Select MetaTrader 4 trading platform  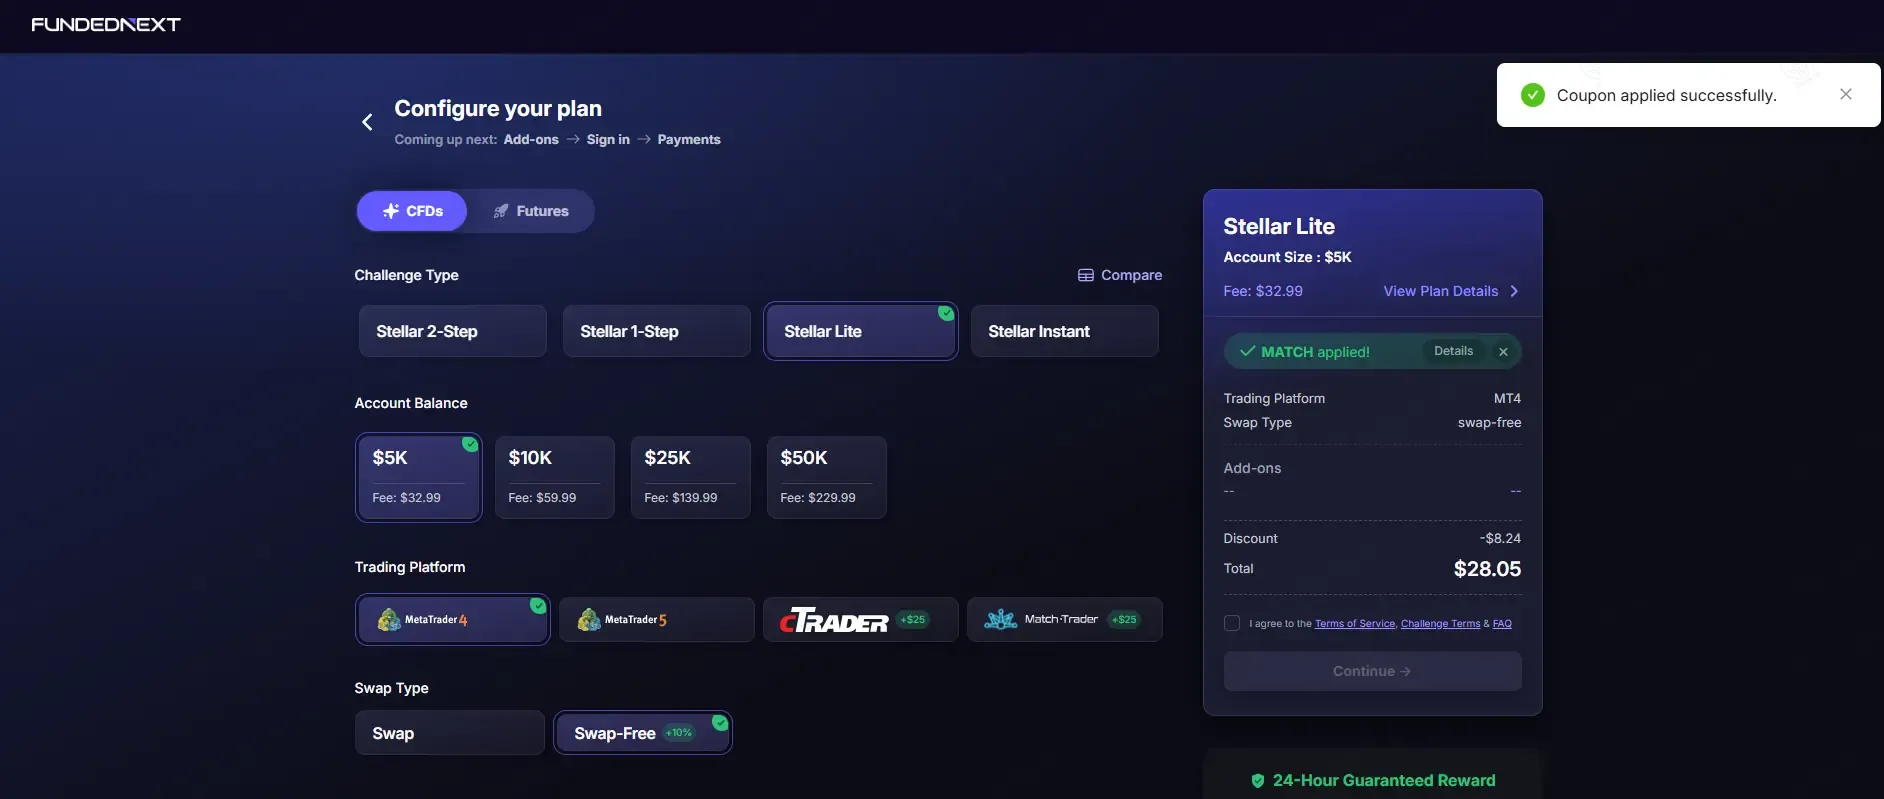(453, 620)
